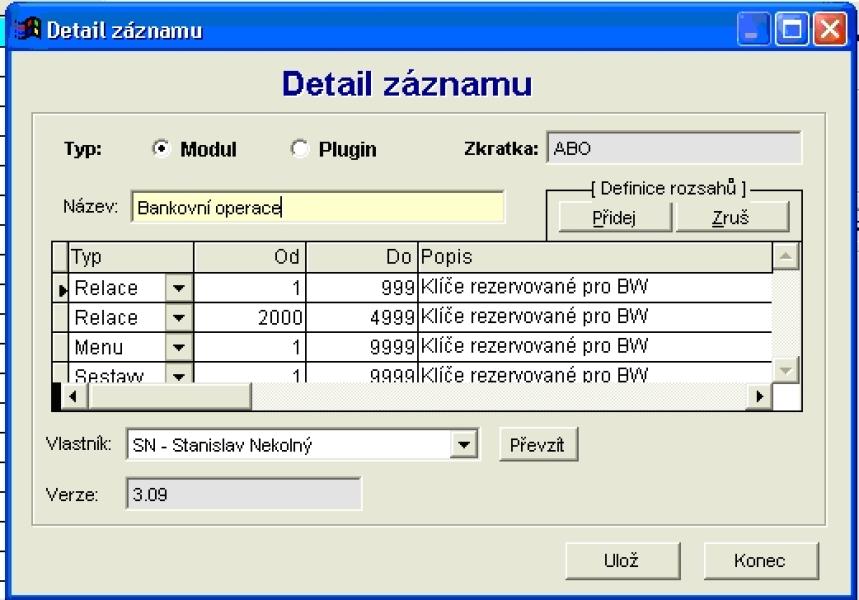Click the Konec button

761,560
